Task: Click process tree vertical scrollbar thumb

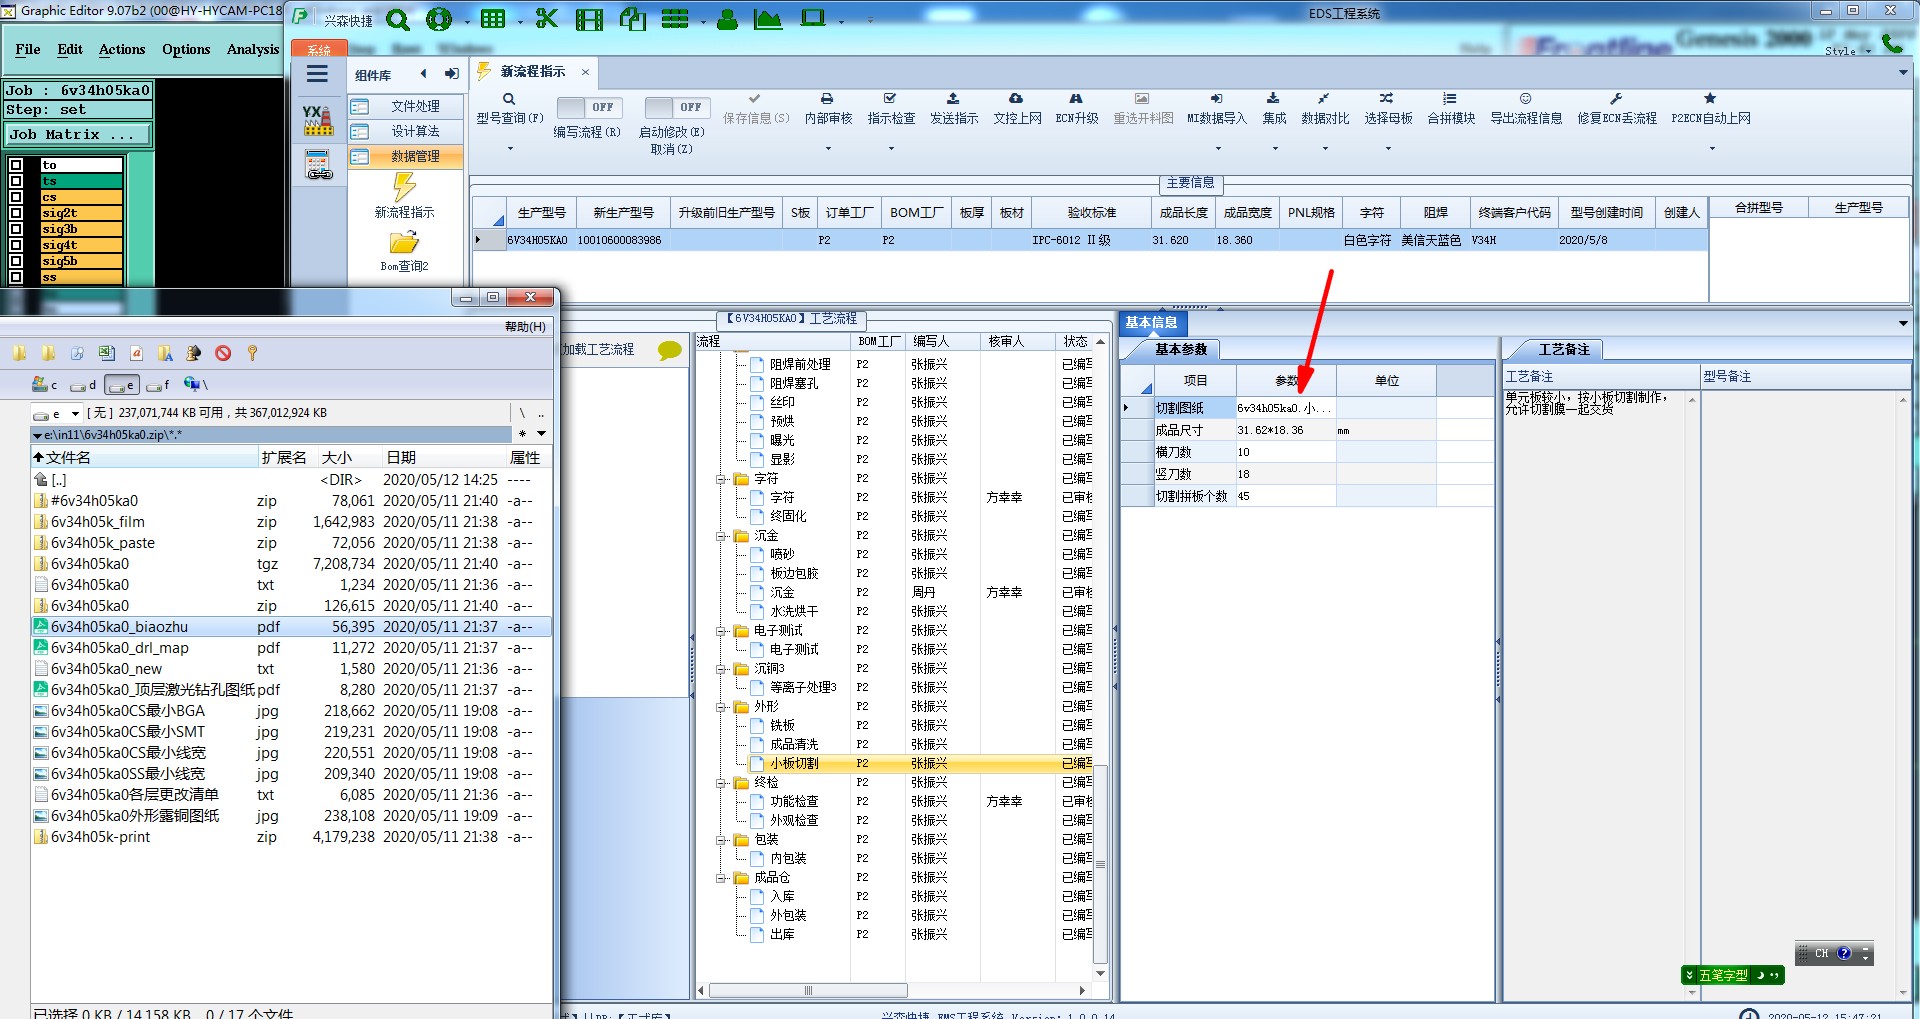Action: pyautogui.click(x=1100, y=866)
